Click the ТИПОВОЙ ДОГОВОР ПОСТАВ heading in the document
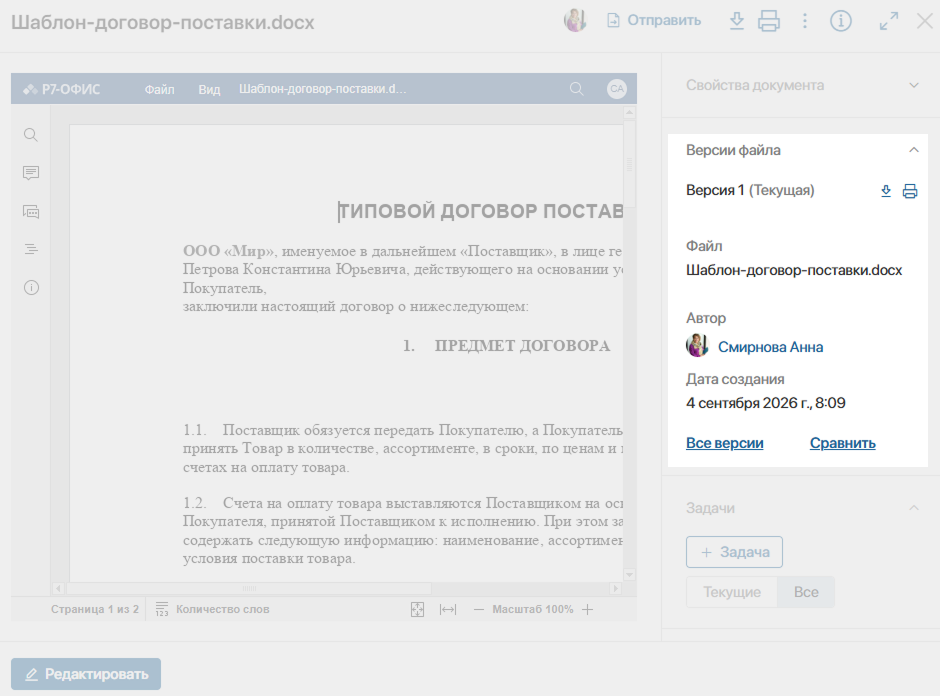The image size is (940, 696). click(x=481, y=211)
